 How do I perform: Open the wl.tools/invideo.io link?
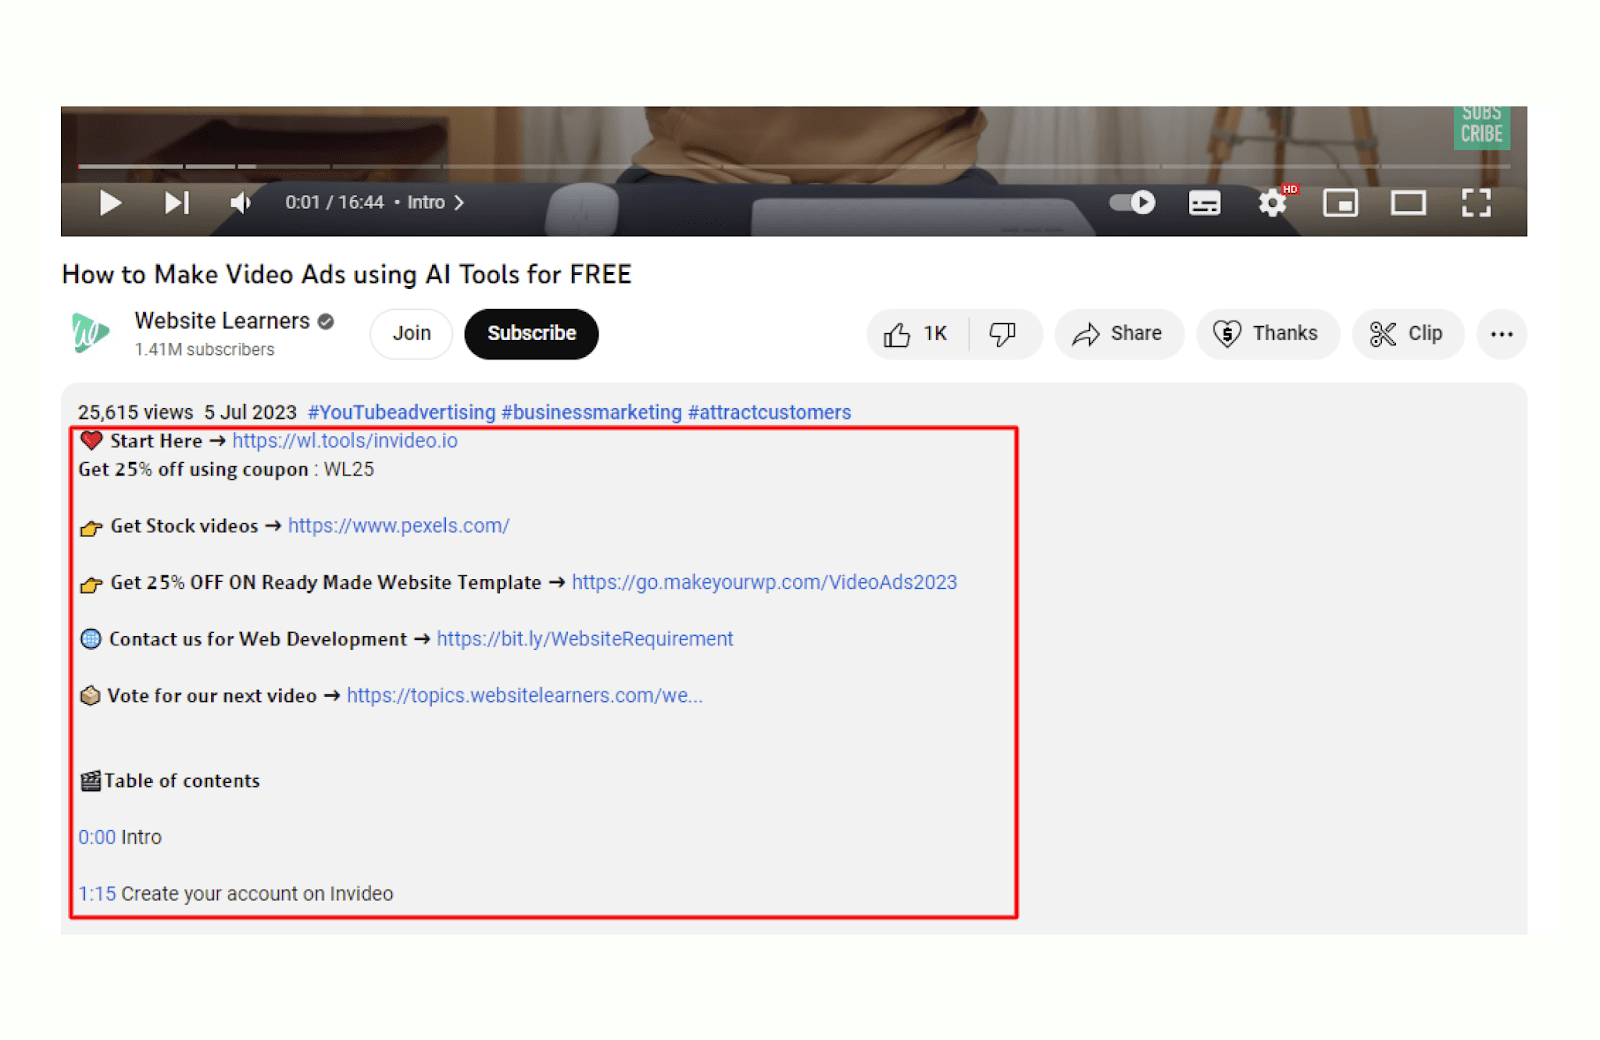345,441
